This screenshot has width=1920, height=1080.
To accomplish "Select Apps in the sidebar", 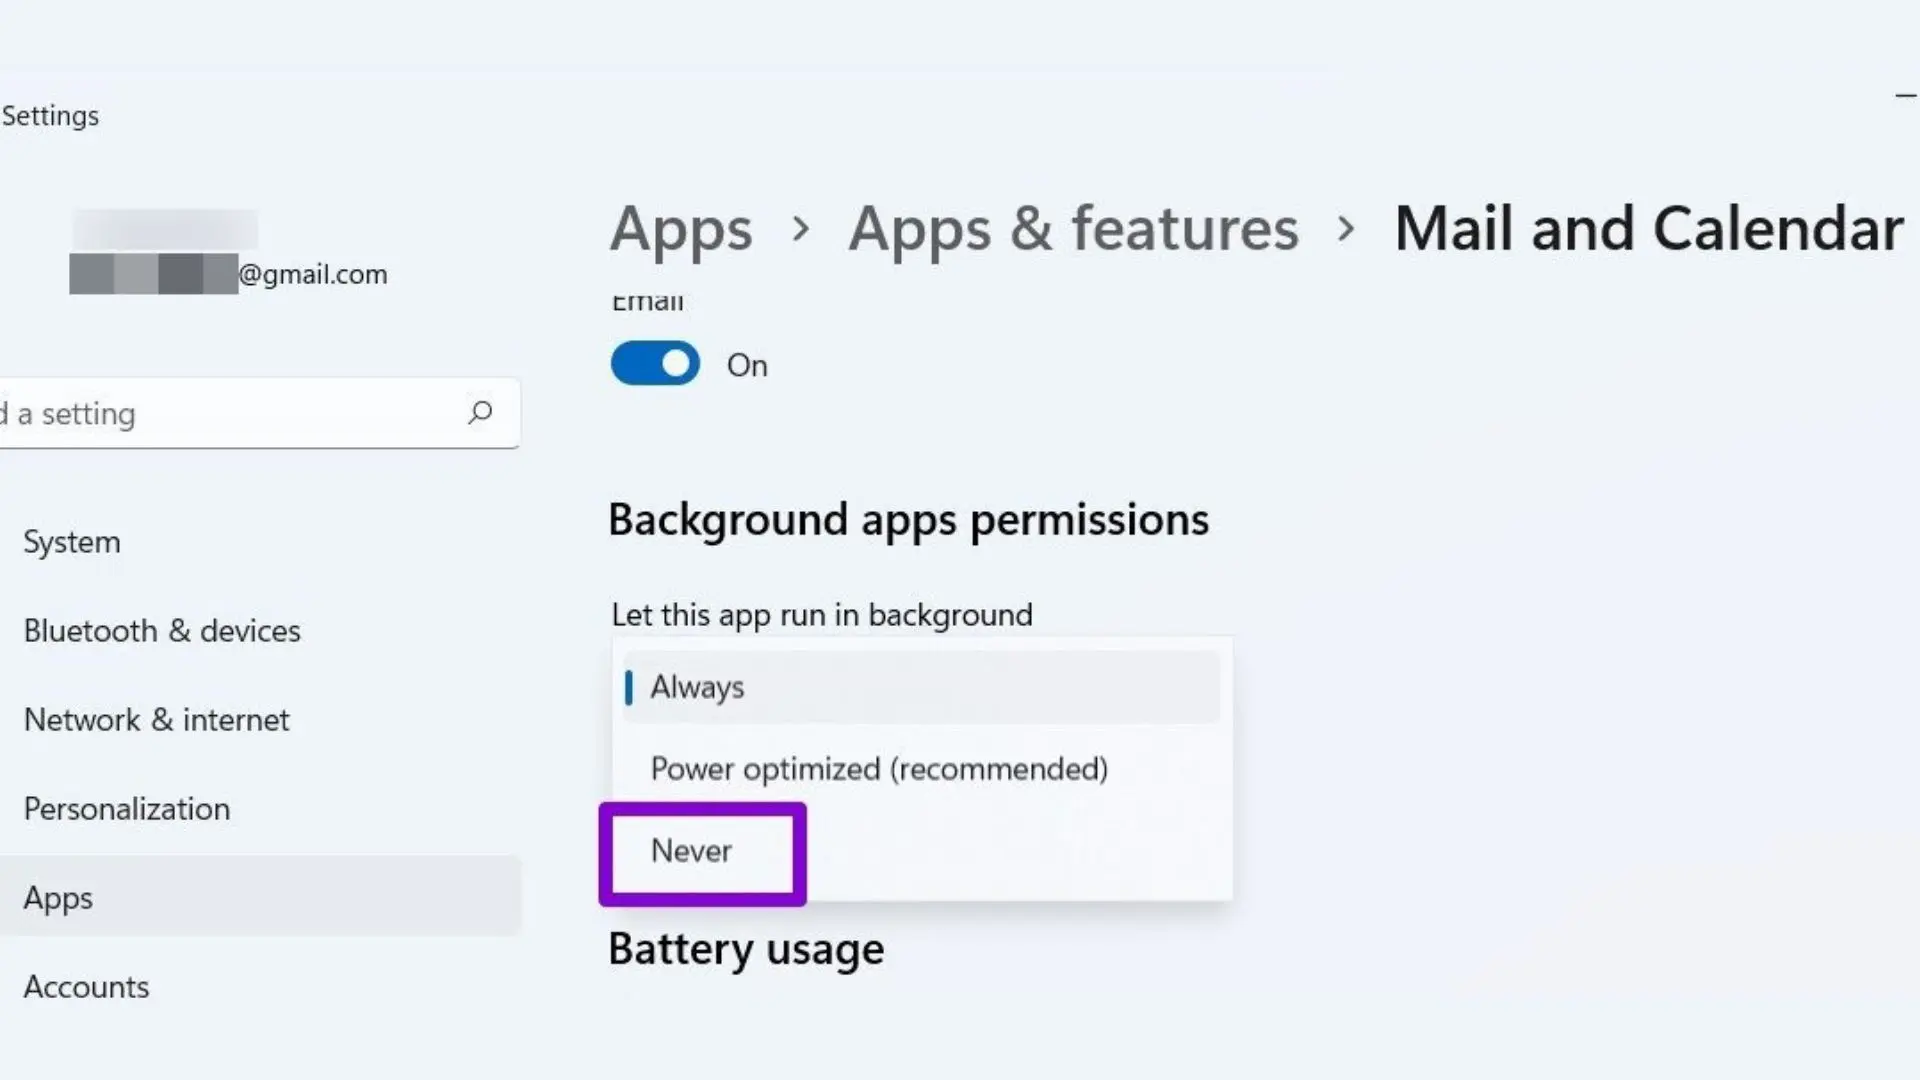I will pos(58,898).
